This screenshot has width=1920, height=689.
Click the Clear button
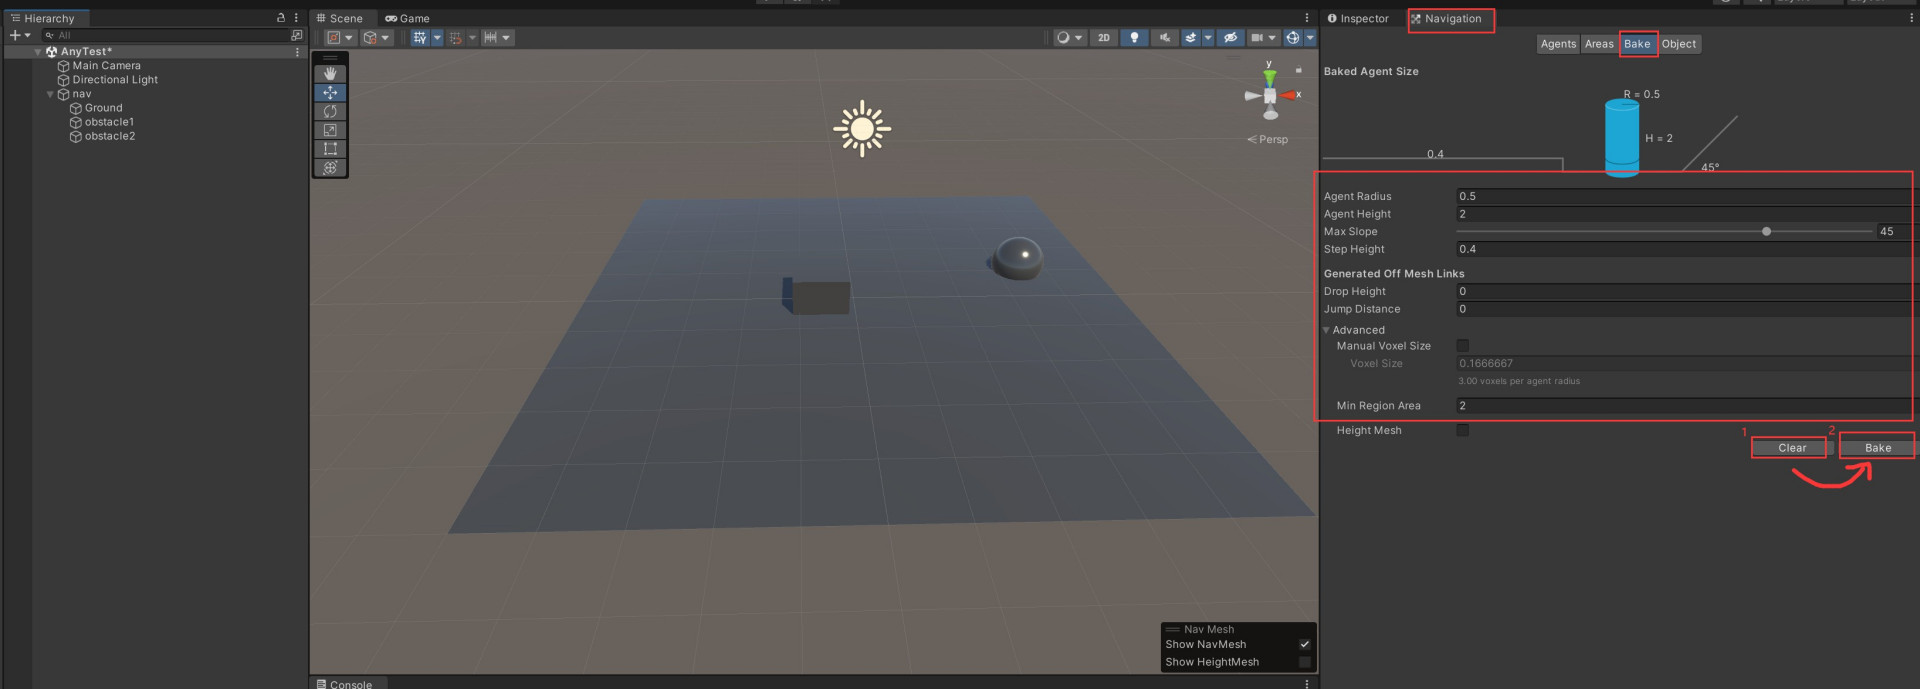1791,448
